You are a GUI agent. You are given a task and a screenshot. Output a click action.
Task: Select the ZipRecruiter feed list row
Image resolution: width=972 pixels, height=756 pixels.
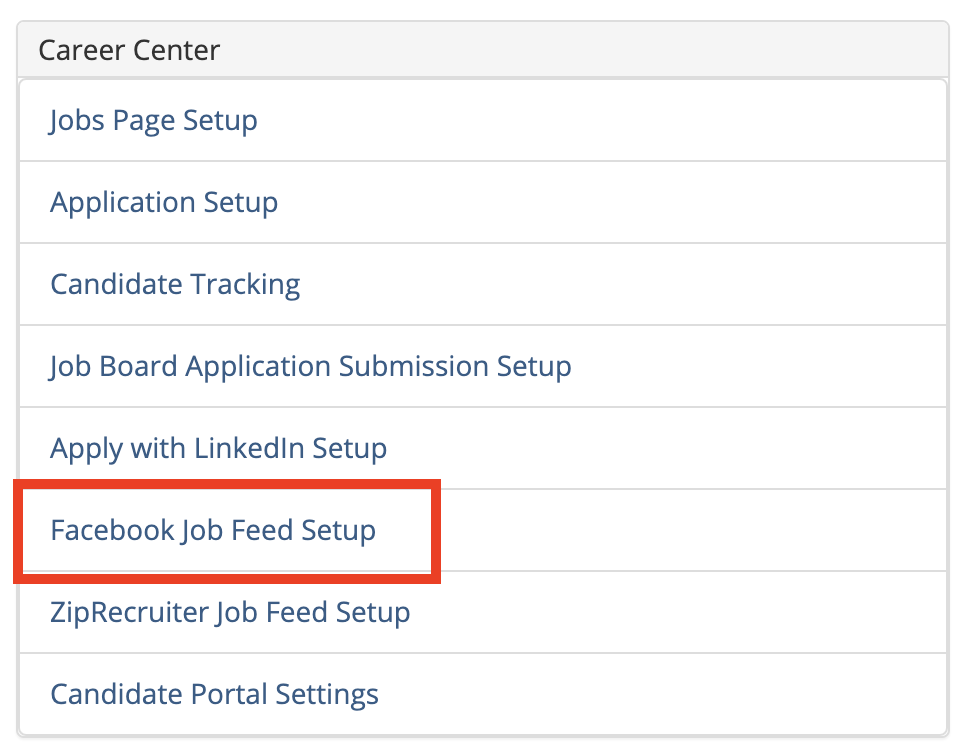coord(482,612)
